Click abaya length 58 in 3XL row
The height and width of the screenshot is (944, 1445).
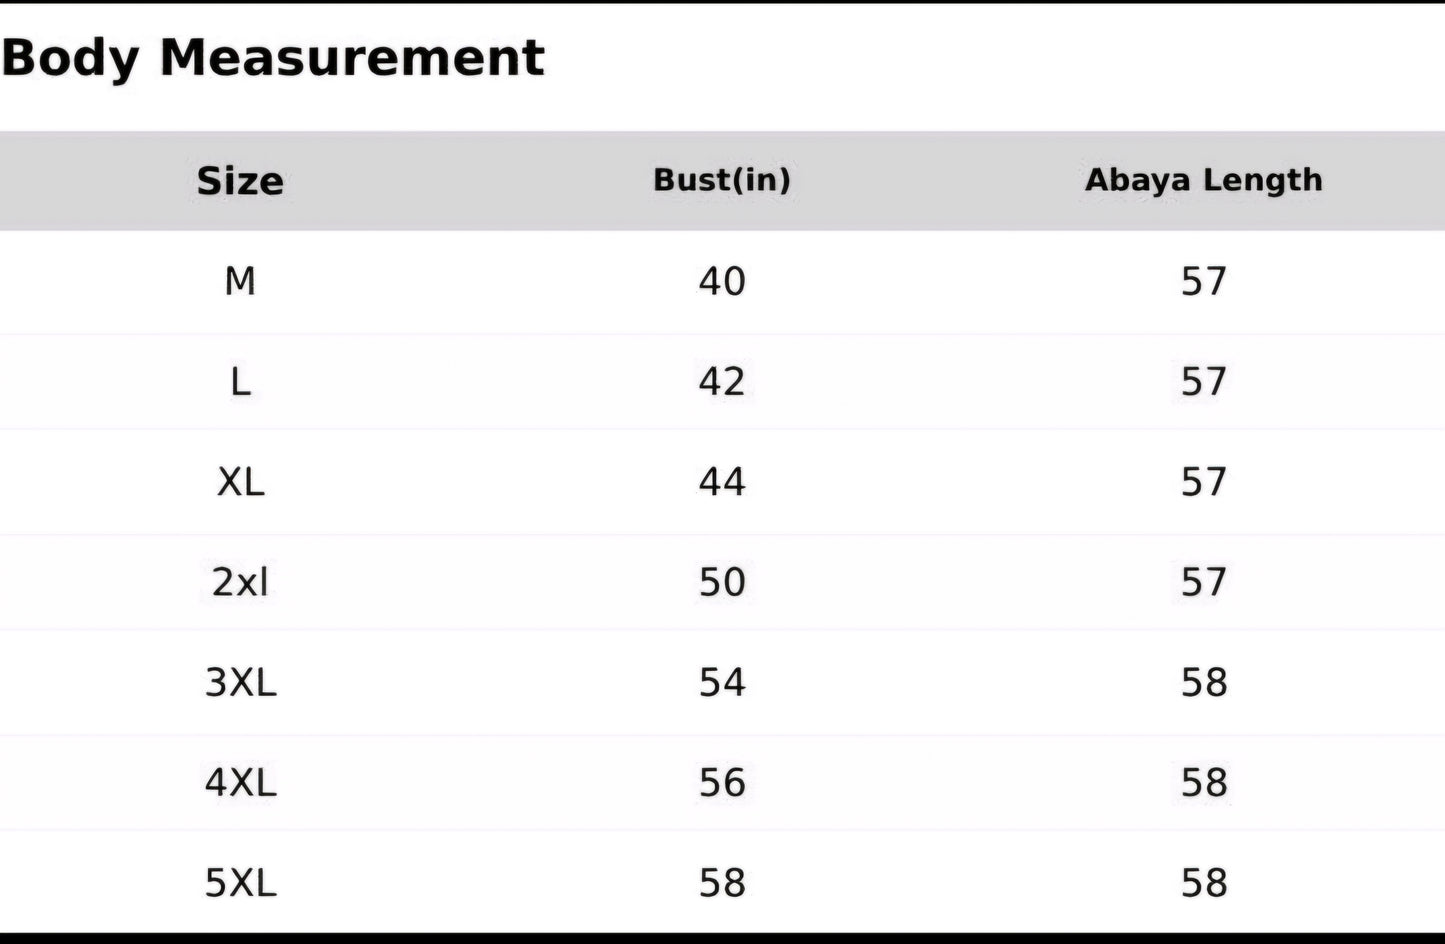click(1203, 682)
